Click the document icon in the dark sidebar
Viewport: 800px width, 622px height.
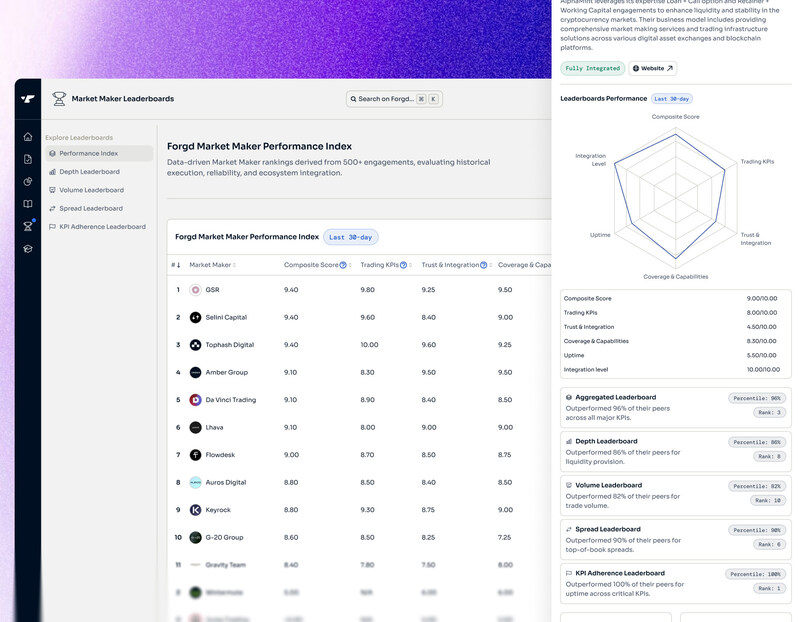[x=28, y=159]
